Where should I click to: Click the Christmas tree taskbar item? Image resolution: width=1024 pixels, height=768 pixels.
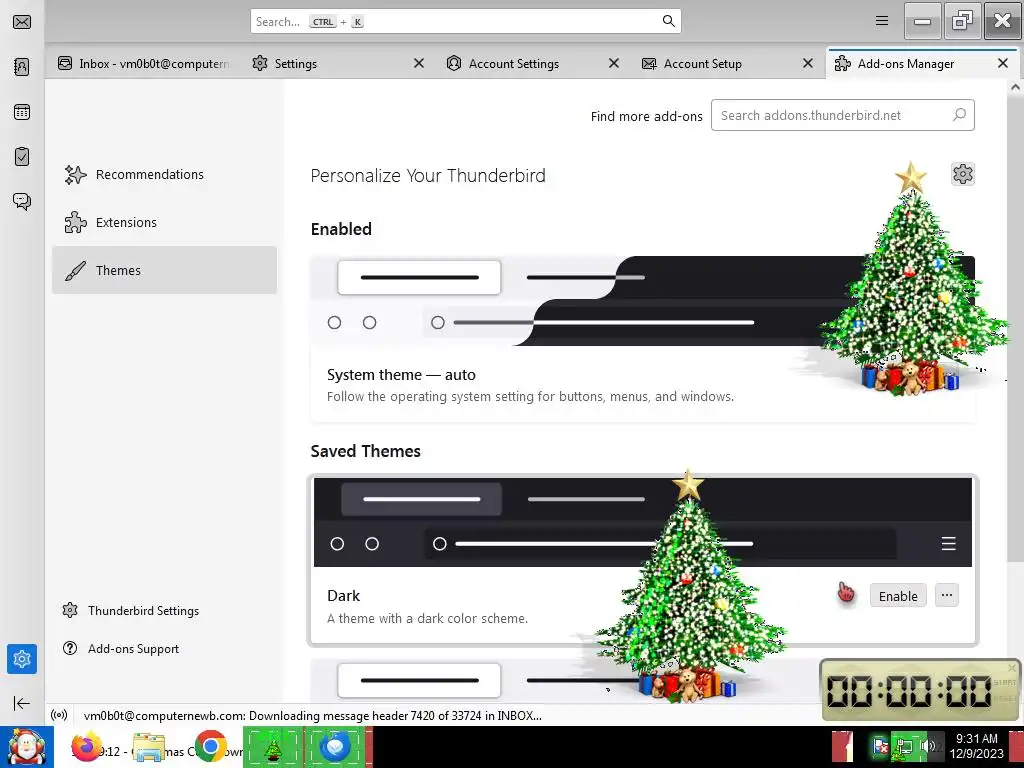tap(272, 746)
